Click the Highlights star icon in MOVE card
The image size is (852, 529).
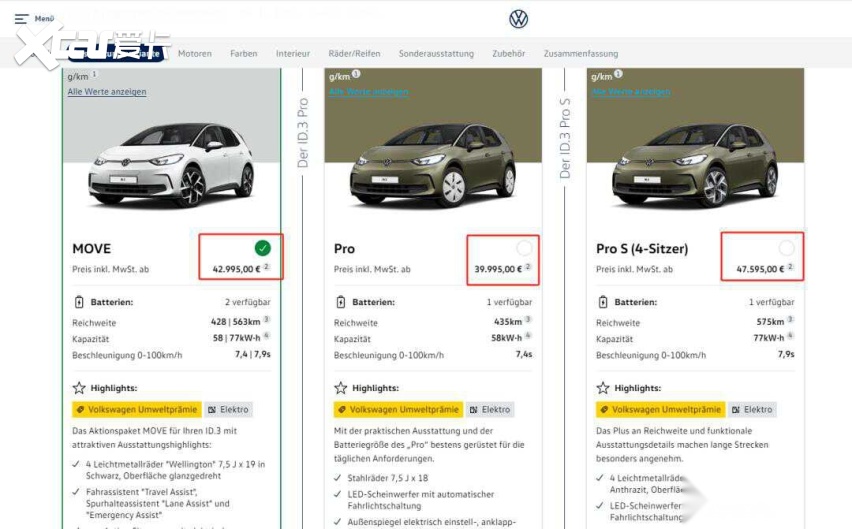coord(79,388)
